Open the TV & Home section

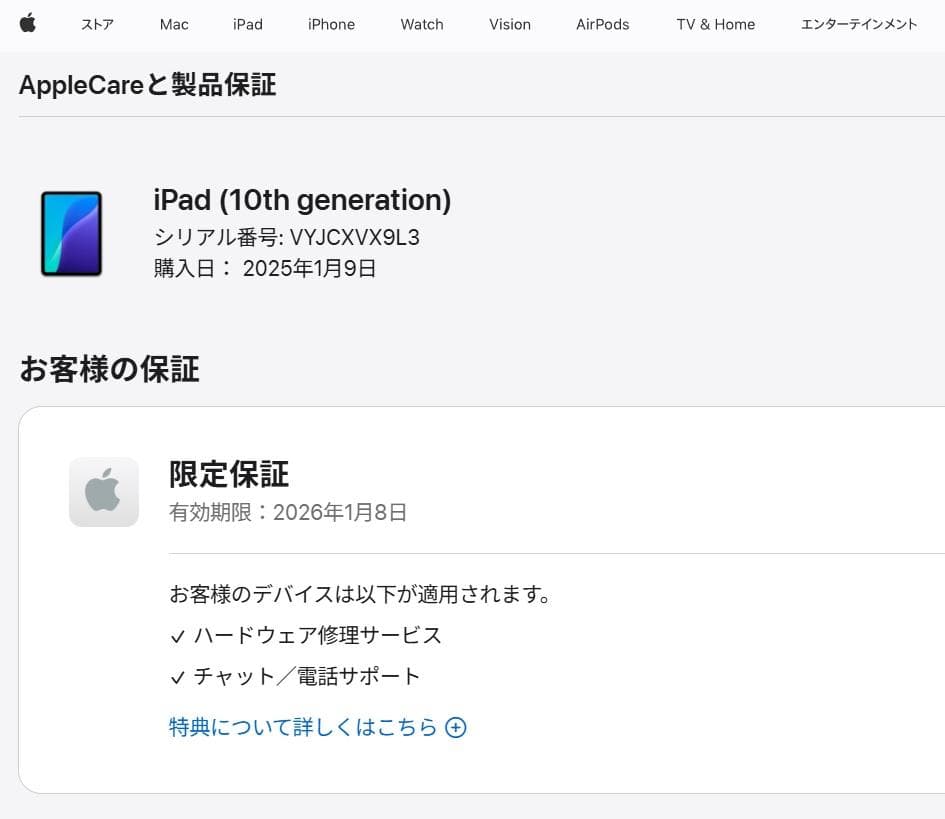coord(715,24)
